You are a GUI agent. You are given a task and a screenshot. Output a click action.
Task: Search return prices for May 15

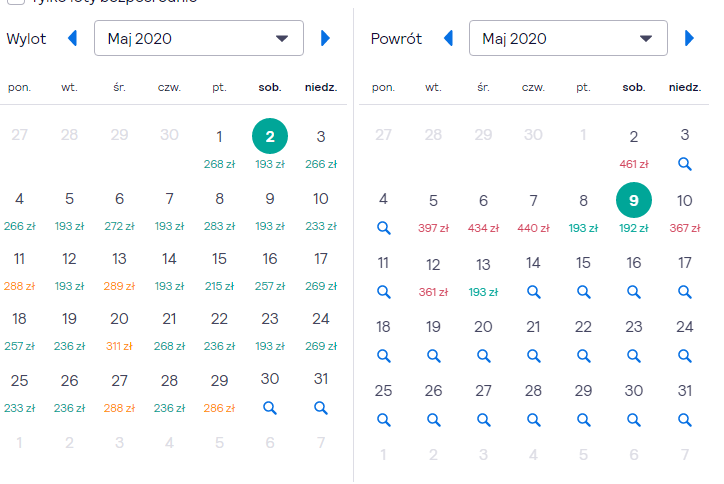(x=584, y=292)
